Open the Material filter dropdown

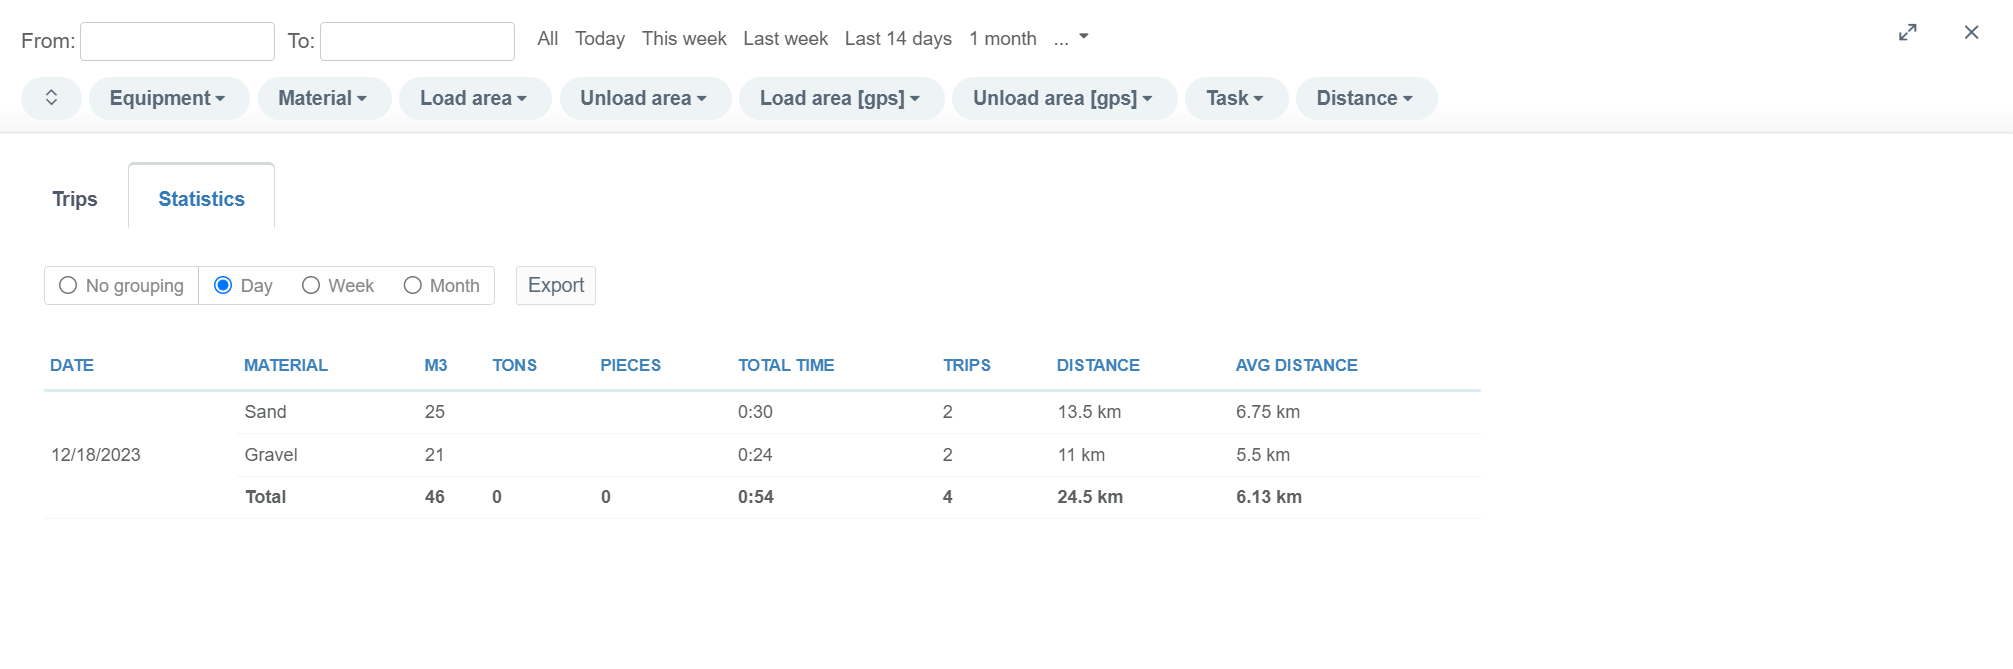pos(323,98)
